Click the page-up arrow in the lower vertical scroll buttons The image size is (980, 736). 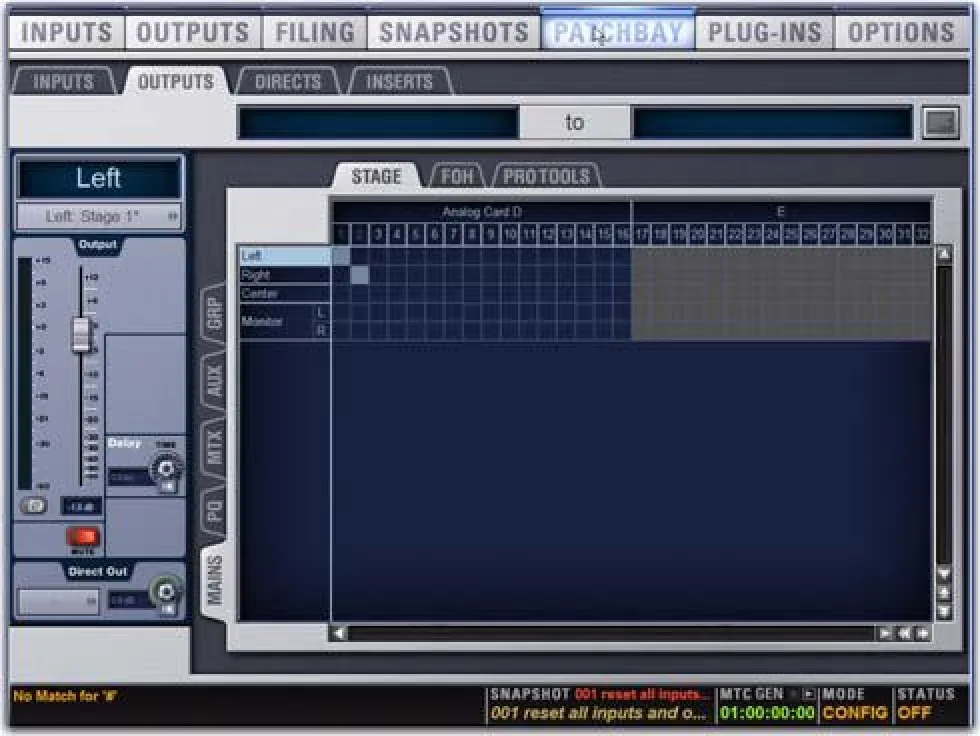(x=944, y=593)
